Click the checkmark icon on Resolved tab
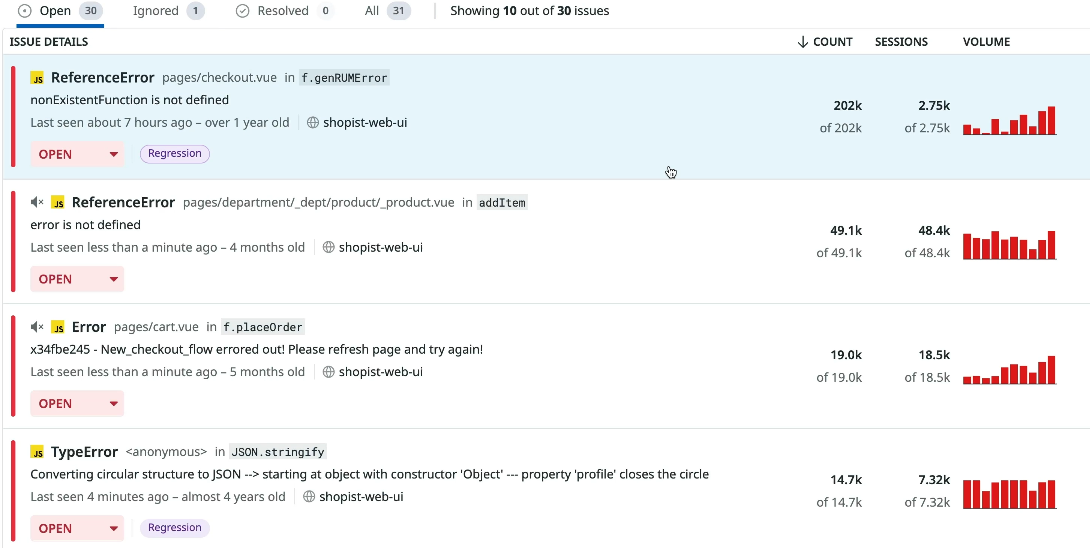The width and height of the screenshot is (1090, 548). (243, 11)
